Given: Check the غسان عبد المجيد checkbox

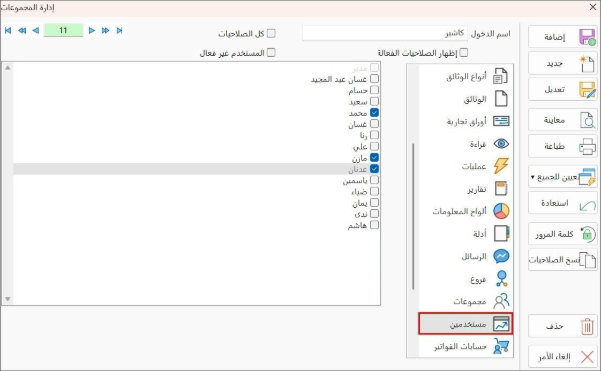Looking at the screenshot, I should click(374, 79).
